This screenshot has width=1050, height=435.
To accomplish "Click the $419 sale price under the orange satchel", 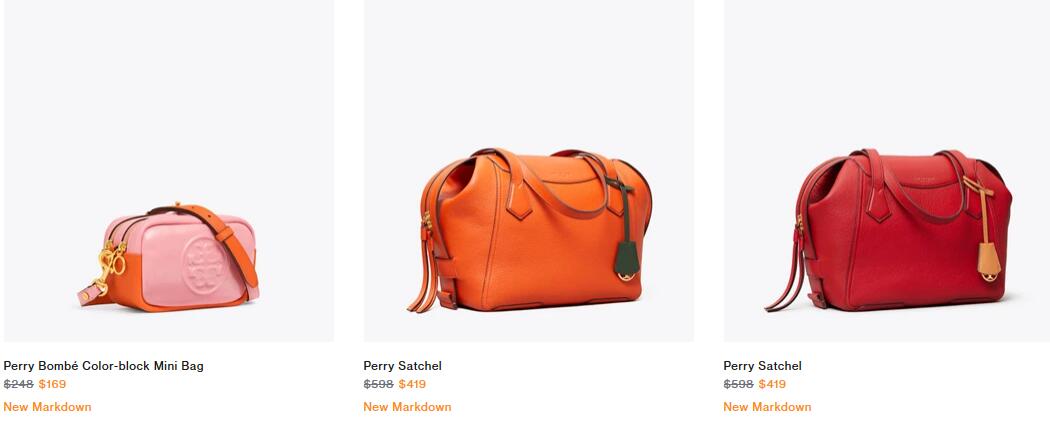I will pos(412,384).
